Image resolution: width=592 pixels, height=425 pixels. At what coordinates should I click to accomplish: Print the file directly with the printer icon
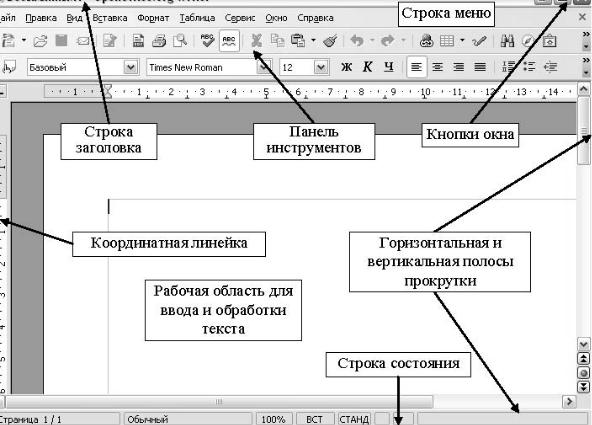pyautogui.click(x=159, y=41)
